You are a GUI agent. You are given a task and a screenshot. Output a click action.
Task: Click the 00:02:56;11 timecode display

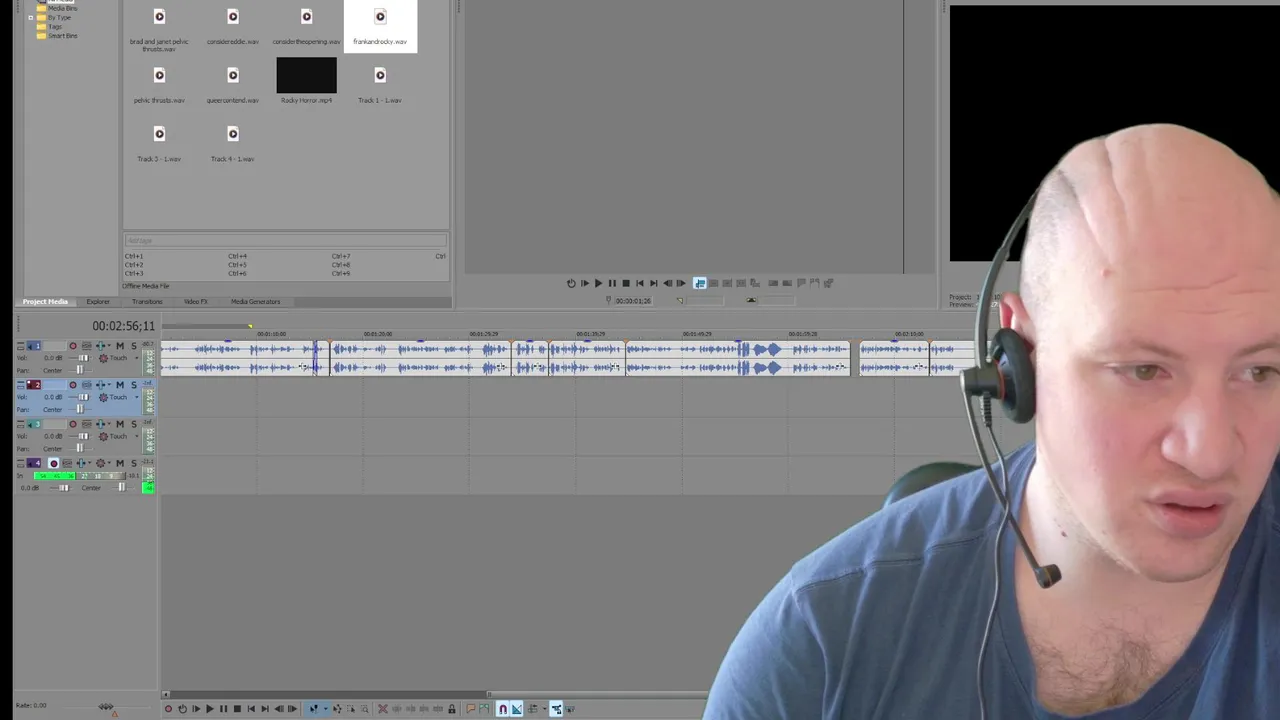124,326
